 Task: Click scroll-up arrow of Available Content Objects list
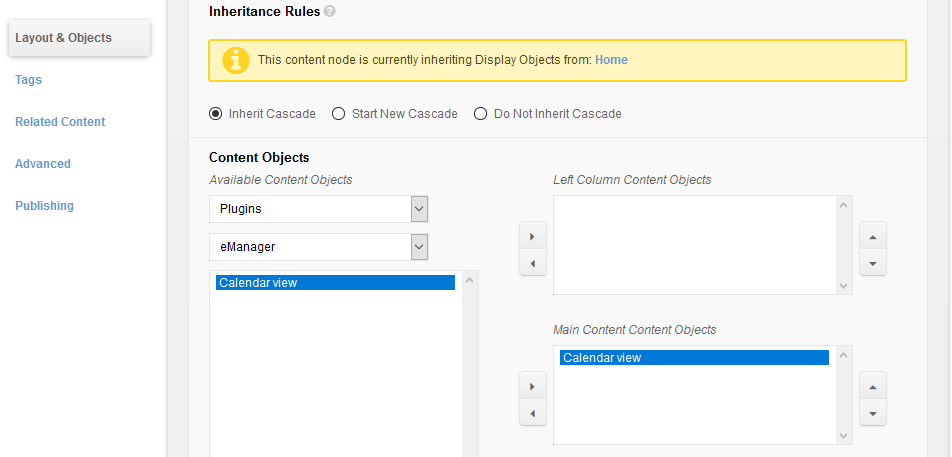click(469, 280)
